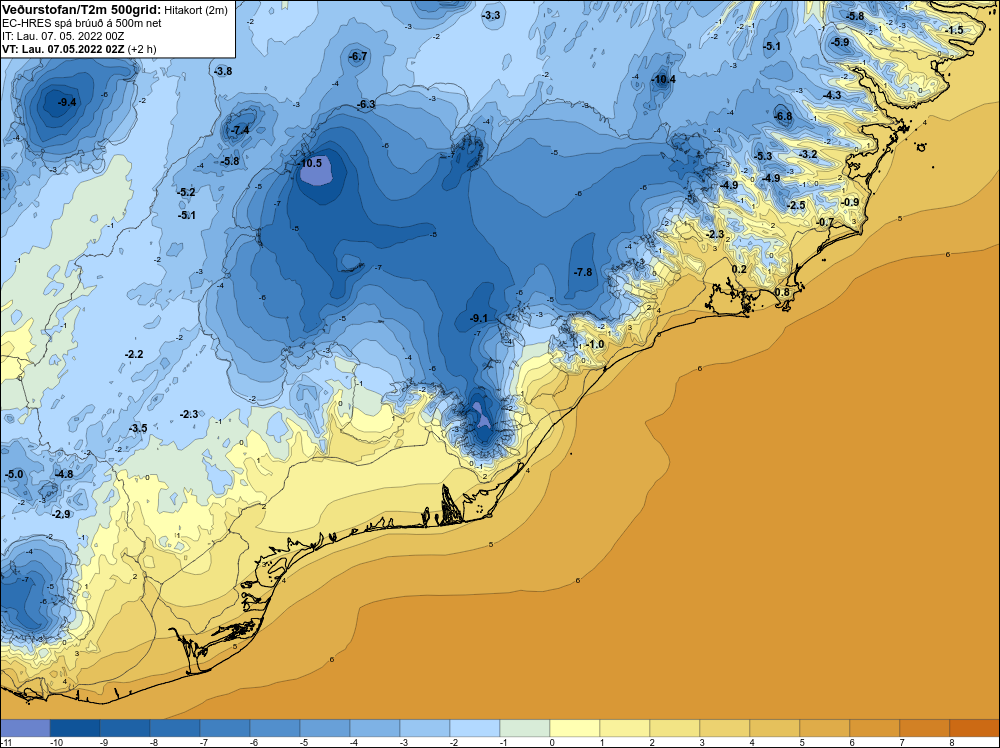Click the -0.7 temperature label near the coast
This screenshot has height=748, width=1000.
(825, 223)
